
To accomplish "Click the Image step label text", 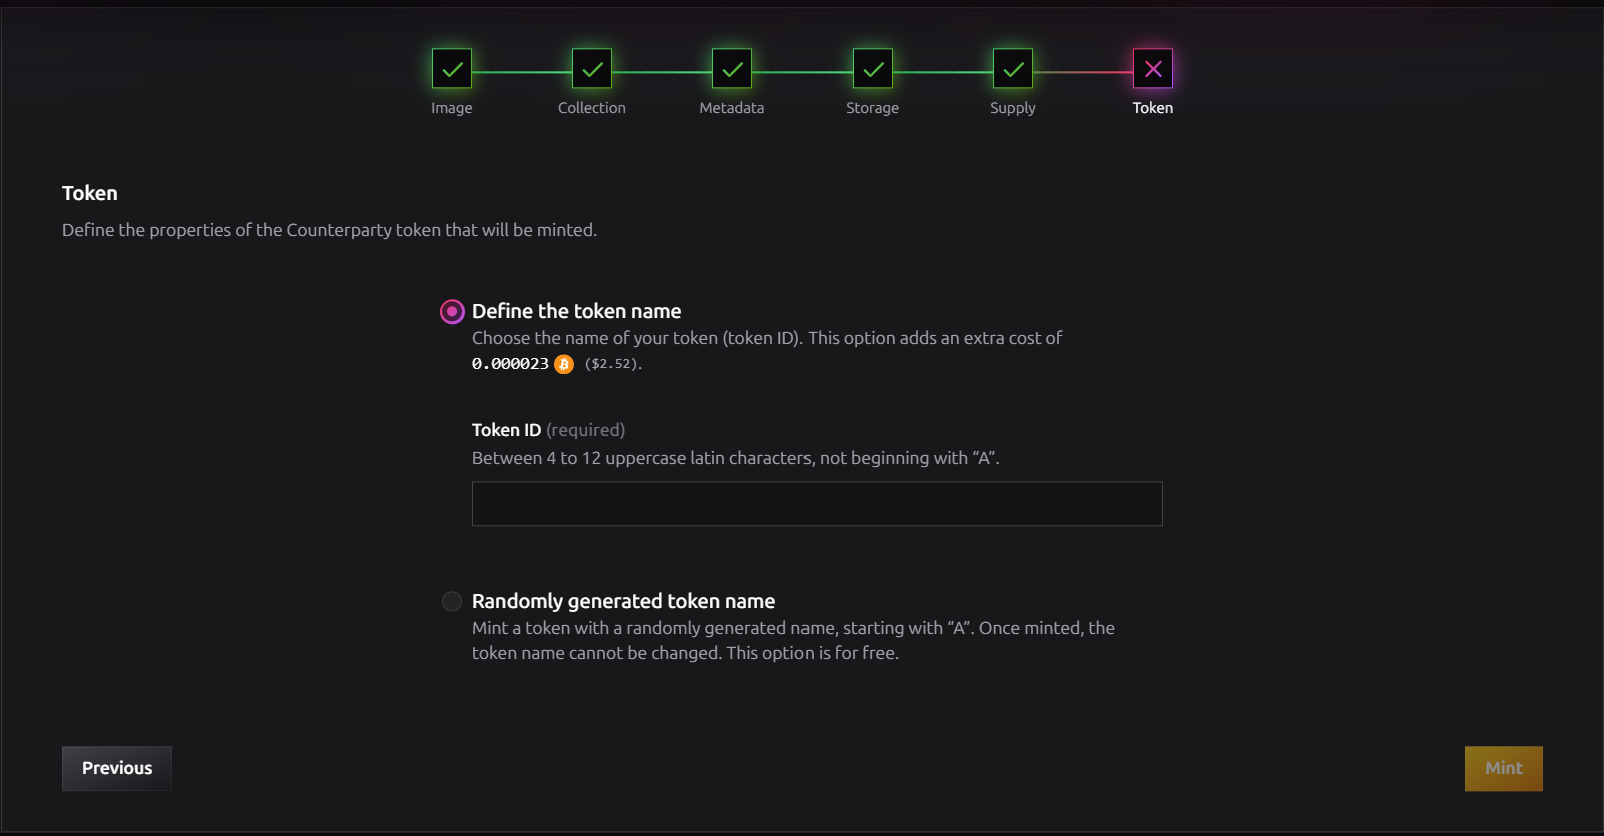I will point(452,108).
